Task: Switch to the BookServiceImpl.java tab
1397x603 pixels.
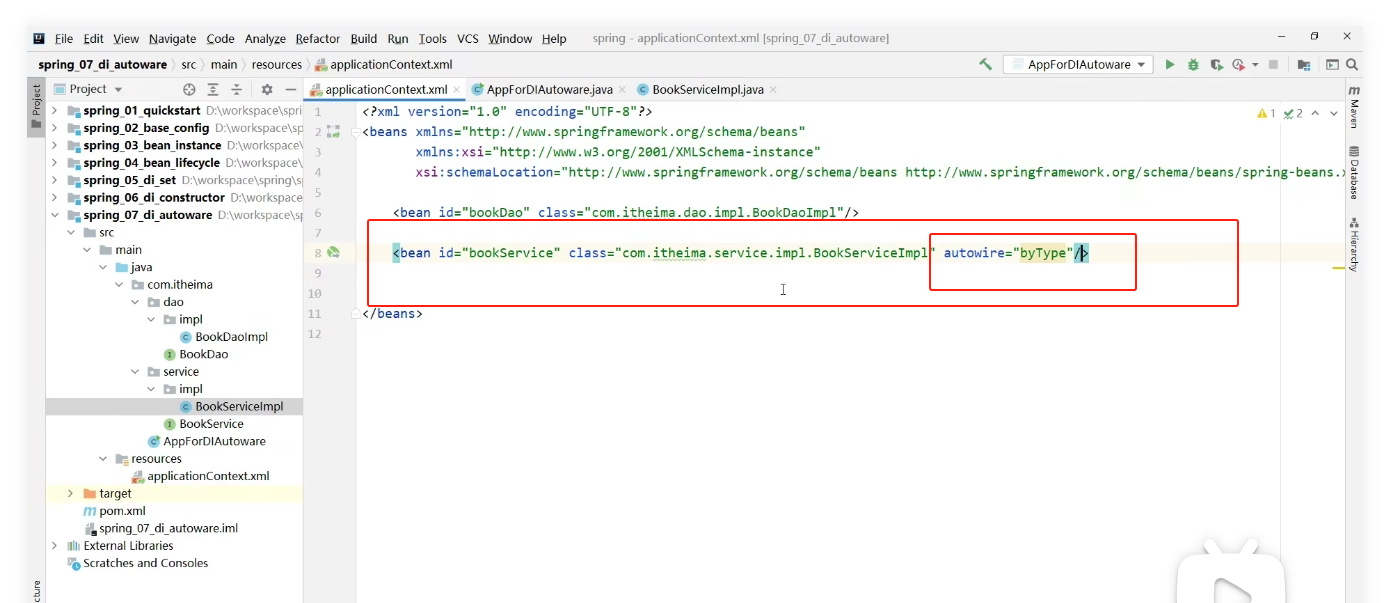Action: pos(707,89)
